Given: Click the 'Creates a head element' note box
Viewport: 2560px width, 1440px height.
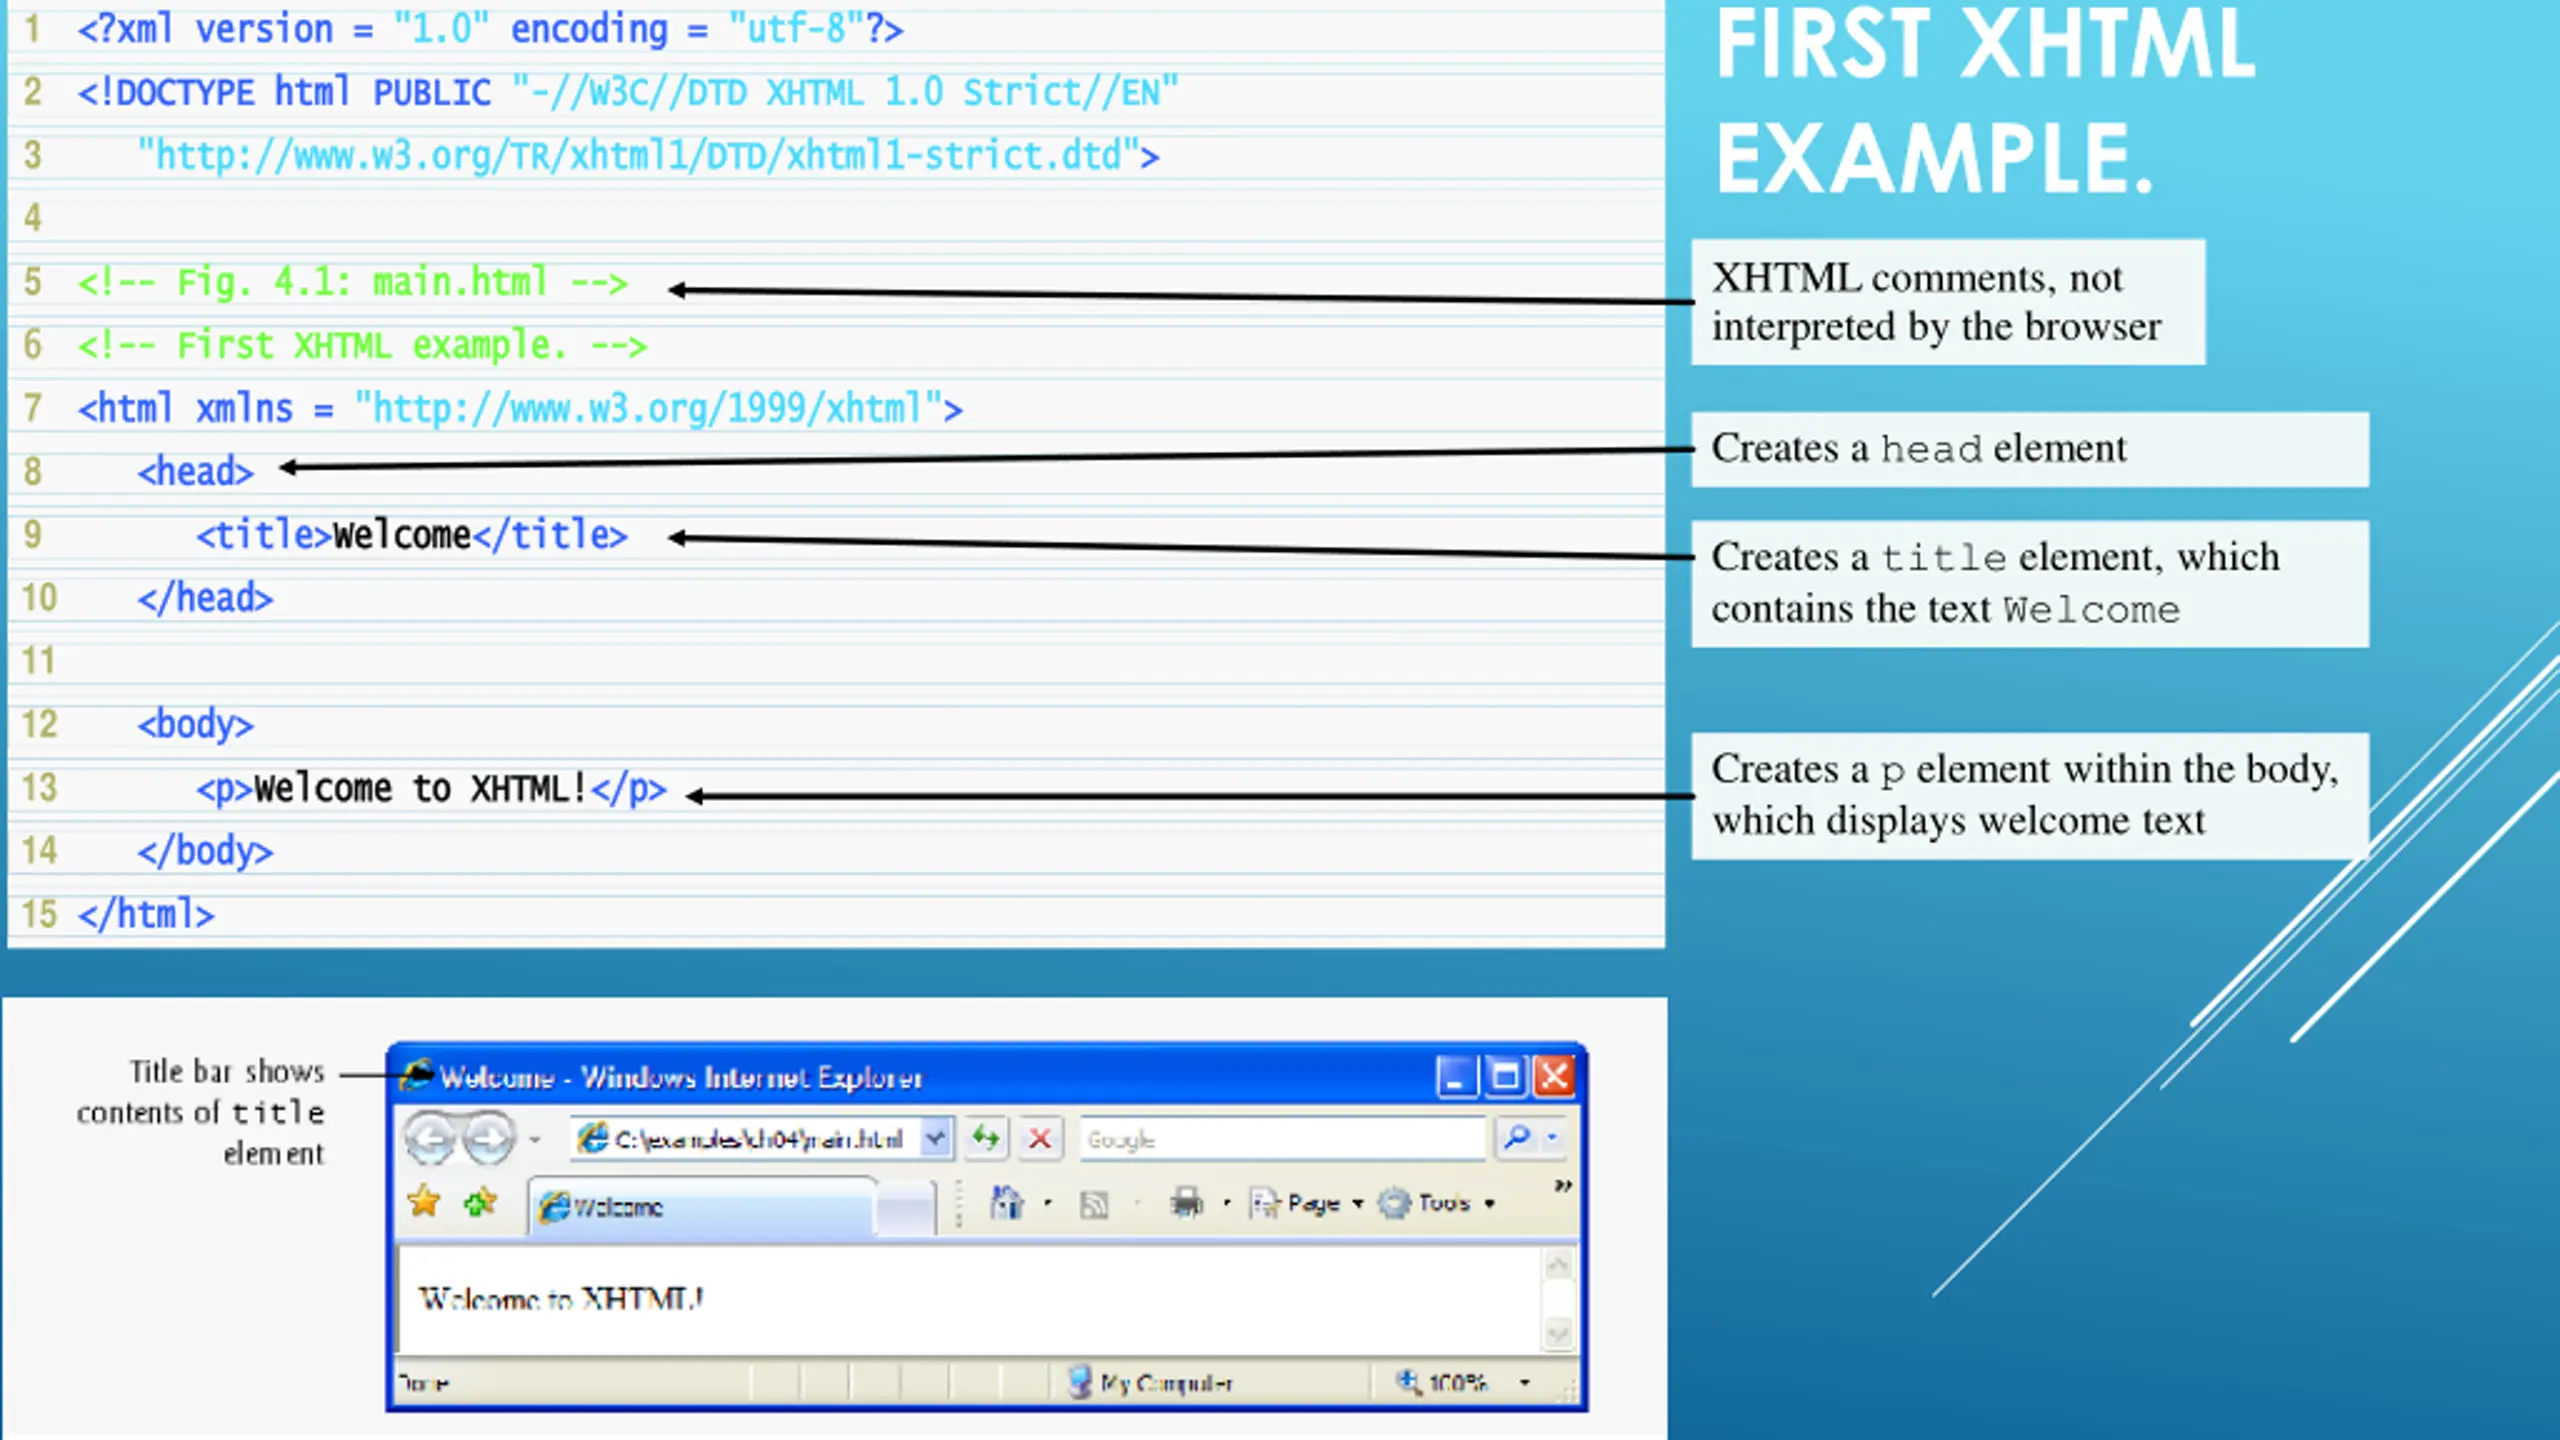Looking at the screenshot, I should click(x=2030, y=449).
